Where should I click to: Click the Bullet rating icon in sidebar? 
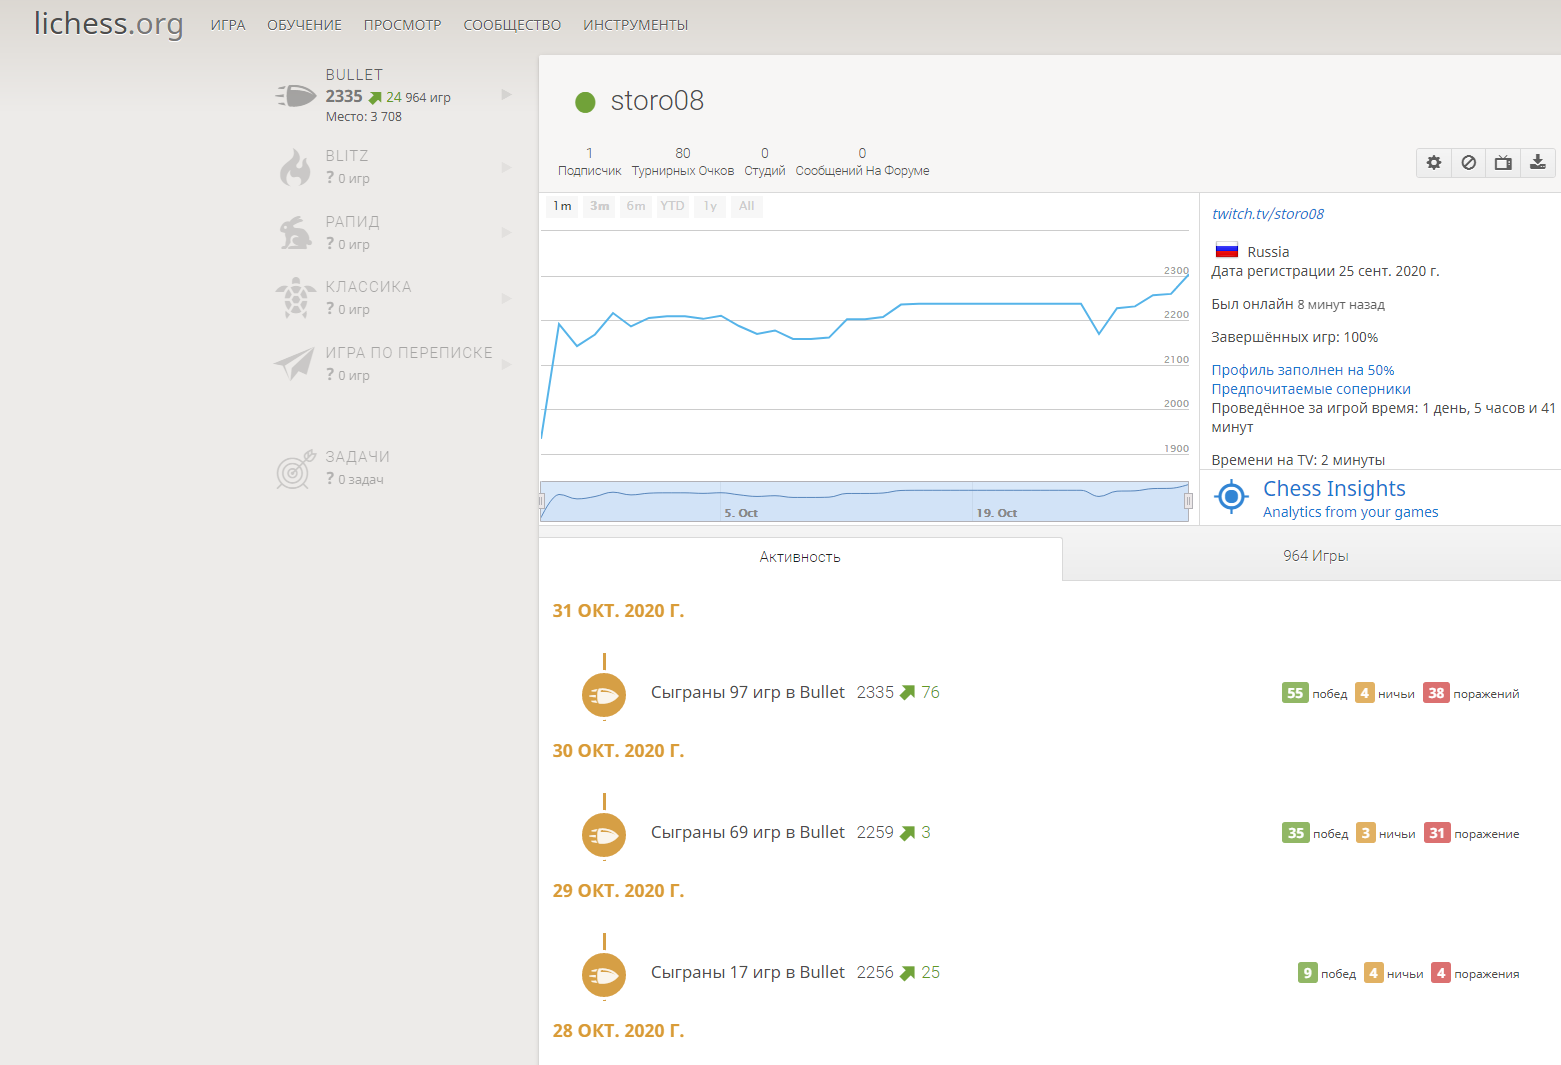click(296, 96)
